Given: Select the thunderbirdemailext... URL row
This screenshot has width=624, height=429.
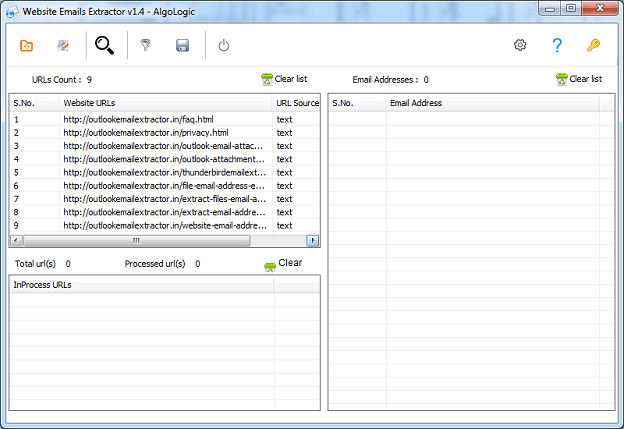Looking at the screenshot, I should coord(164,173).
